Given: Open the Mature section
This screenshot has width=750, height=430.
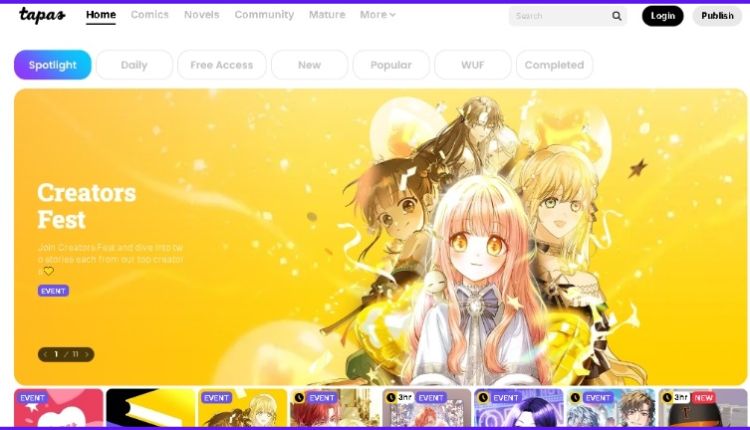Looking at the screenshot, I should click(327, 15).
